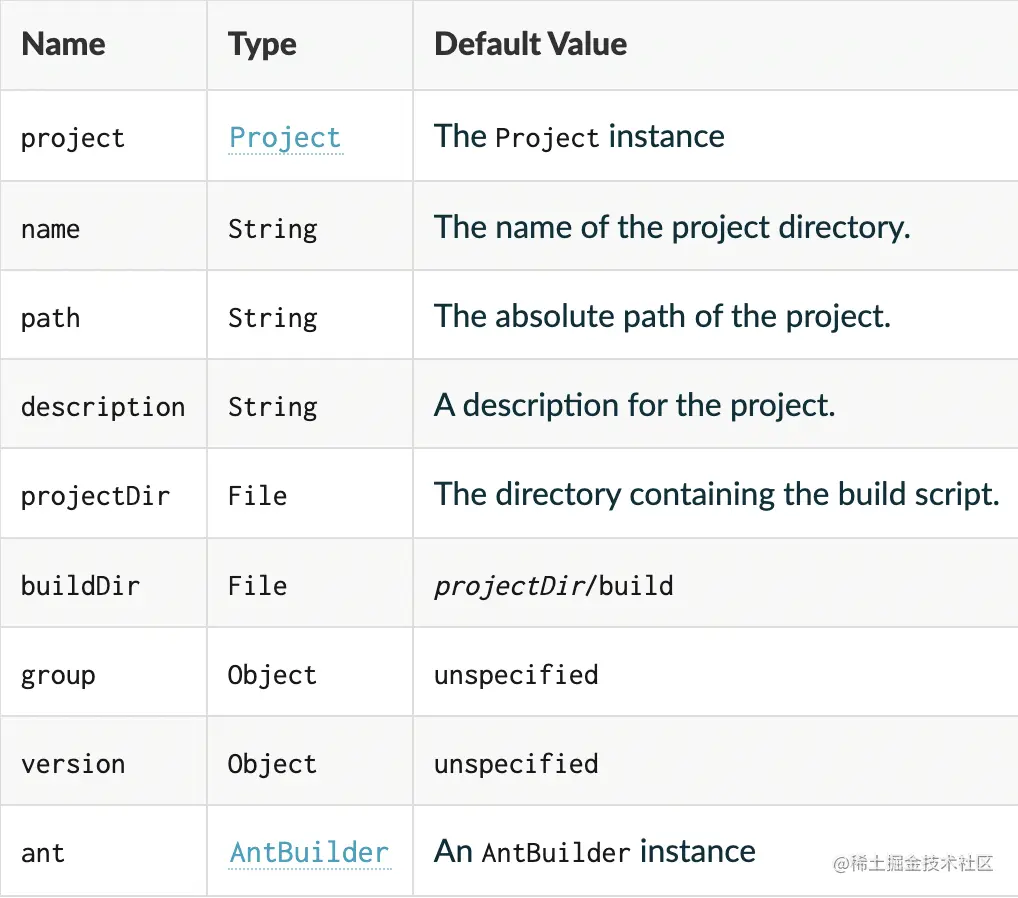
Task: Click the buildDir property cell
Action: coord(81,584)
